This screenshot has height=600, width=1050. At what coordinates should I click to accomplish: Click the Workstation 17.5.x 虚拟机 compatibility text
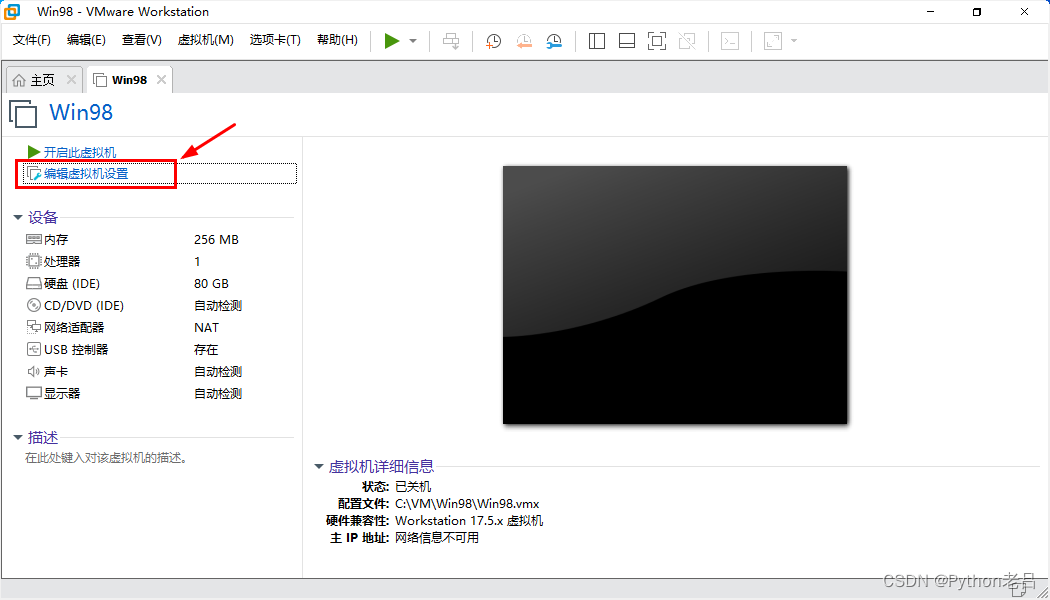click(x=469, y=520)
